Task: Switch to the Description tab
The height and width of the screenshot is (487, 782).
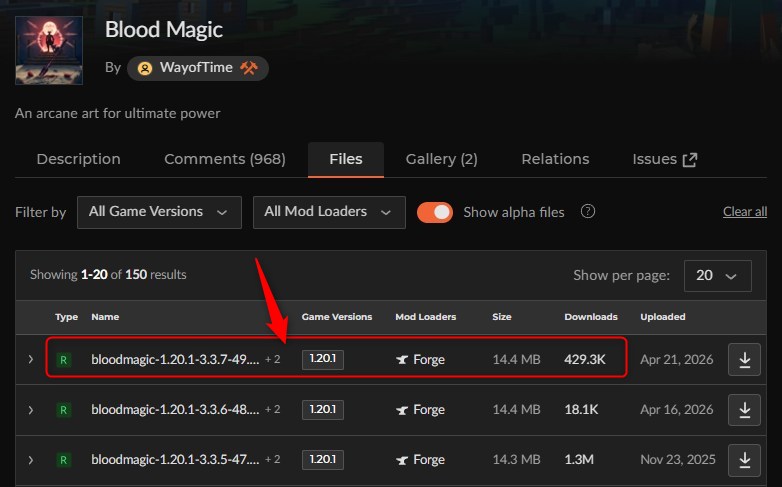Action: pyautogui.click(x=78, y=159)
